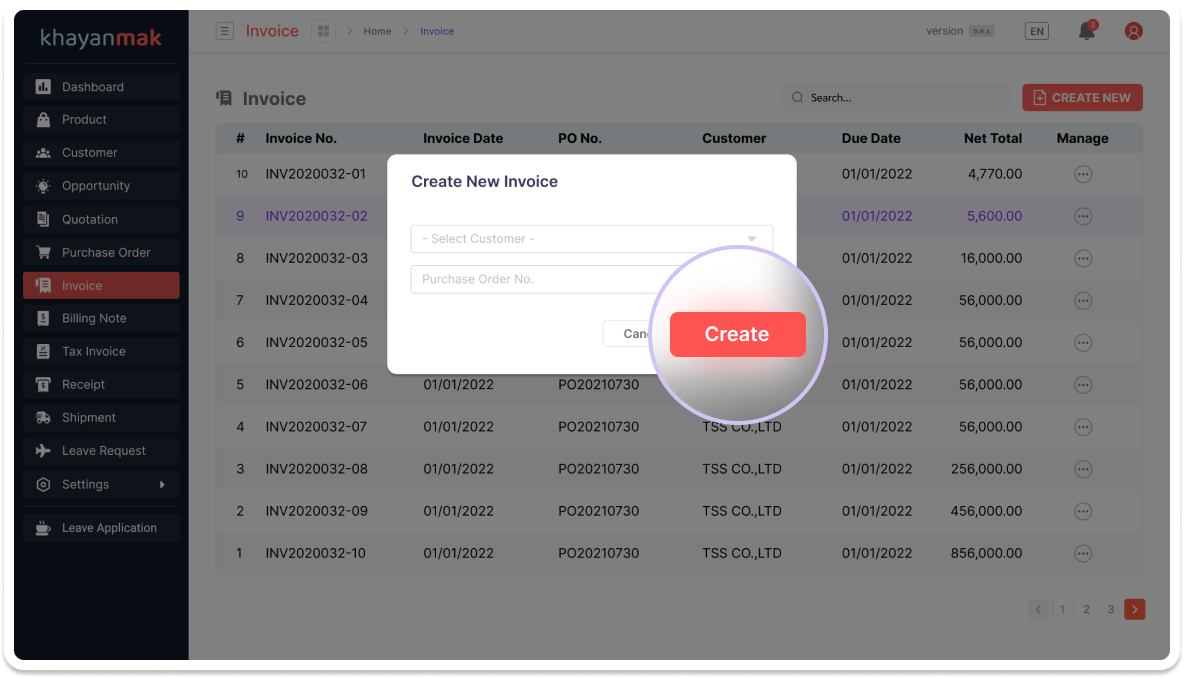The image size is (1184, 678).
Task: Click the Home breadcrumb link
Action: pyautogui.click(x=377, y=31)
